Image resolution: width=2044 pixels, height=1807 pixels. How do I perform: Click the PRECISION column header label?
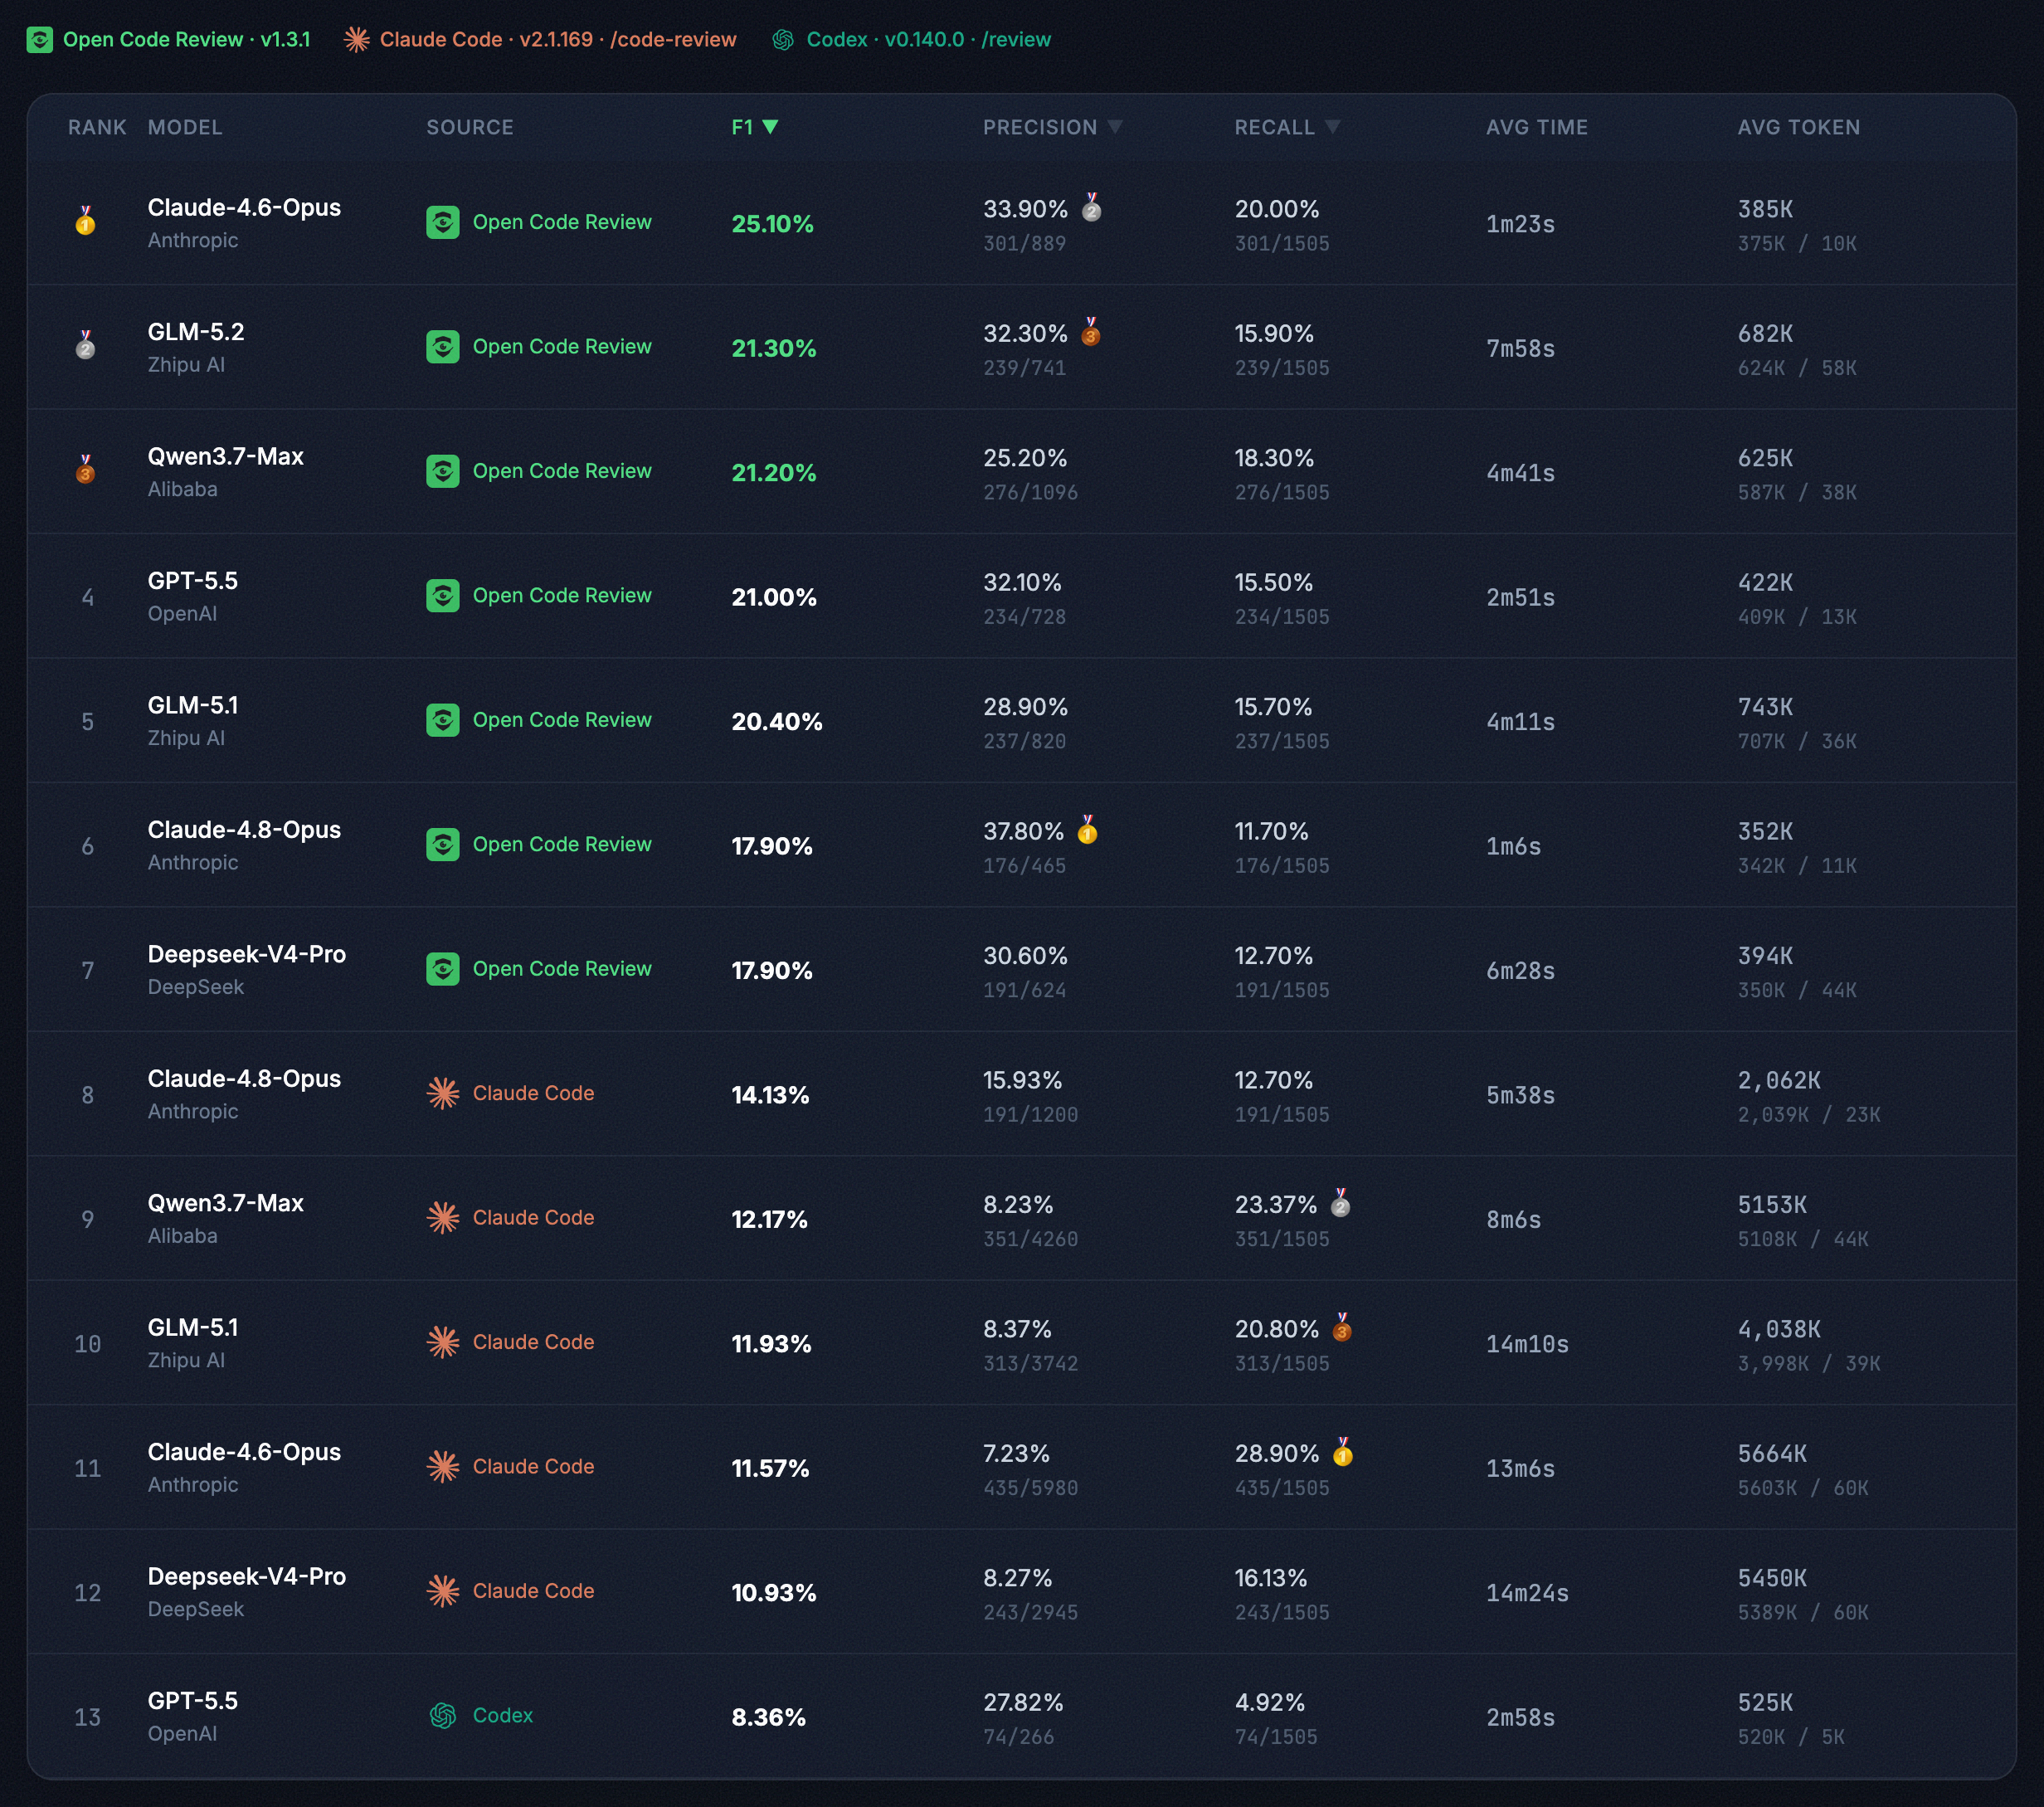pyautogui.click(x=1040, y=127)
